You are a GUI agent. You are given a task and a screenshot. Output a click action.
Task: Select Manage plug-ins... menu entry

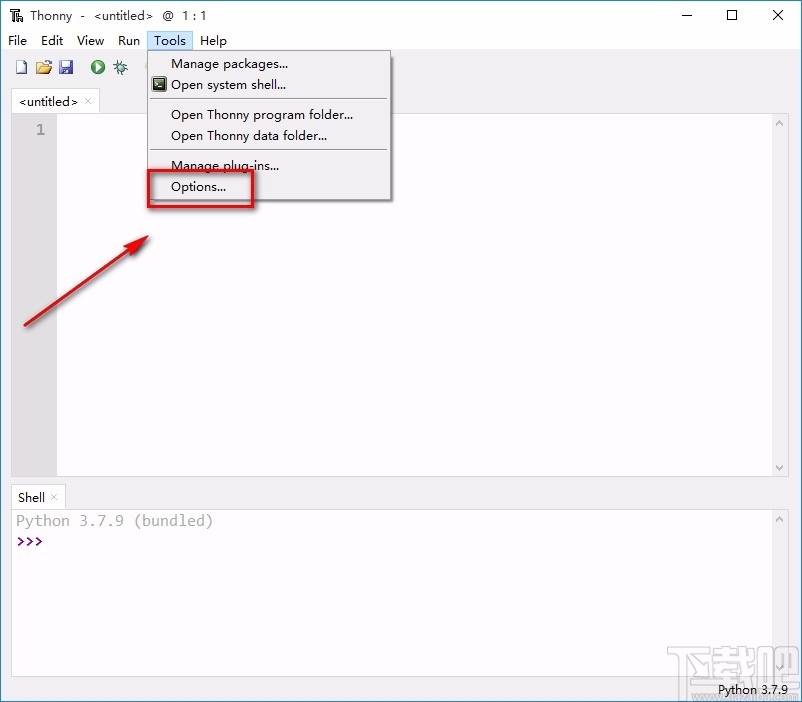pos(225,165)
